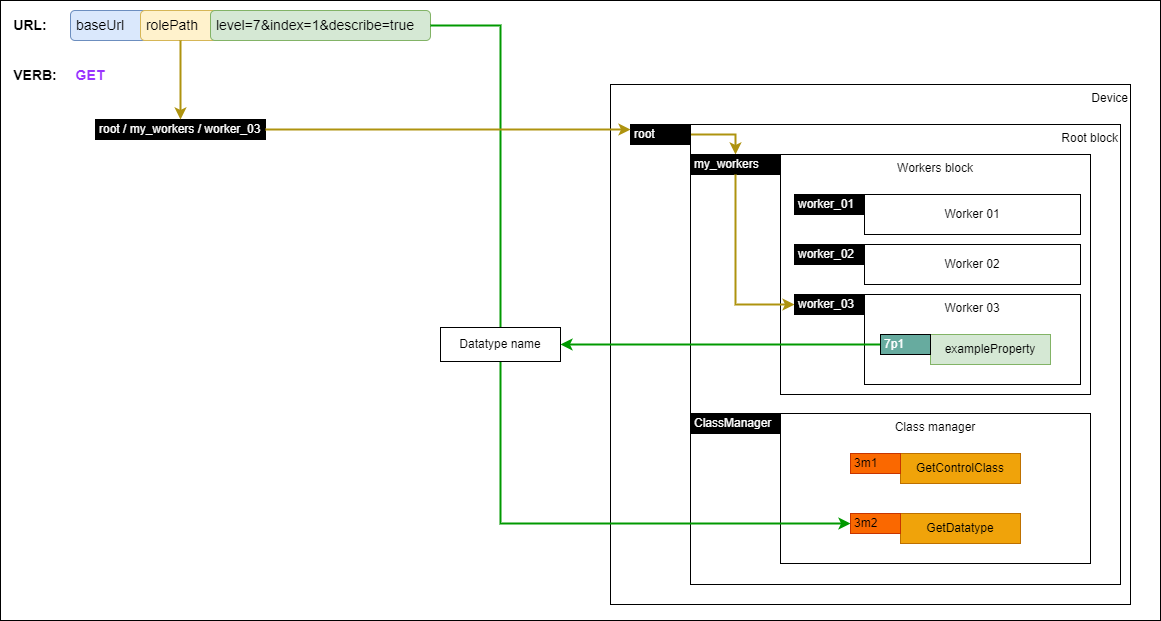Click the worker_01 label tag
The width and height of the screenshot is (1161, 621).
pos(827,204)
